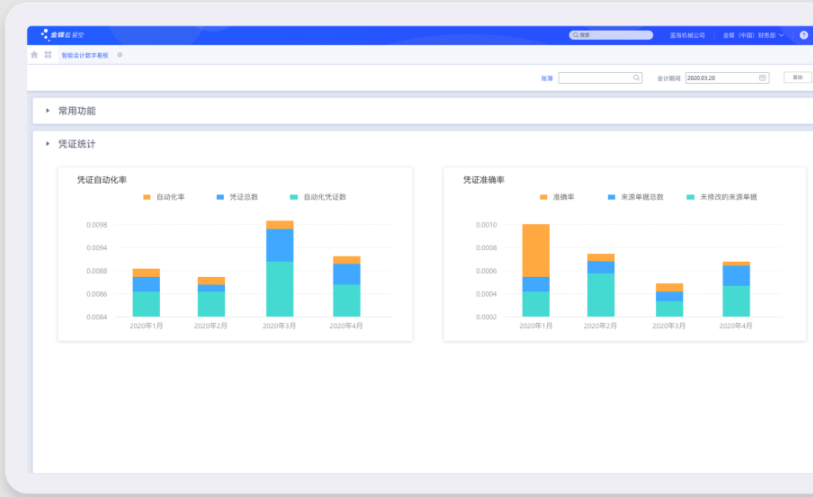This screenshot has height=497, width=813.
Task: Click the 凭证准确率 chart title
Action: pyautogui.click(x=484, y=180)
